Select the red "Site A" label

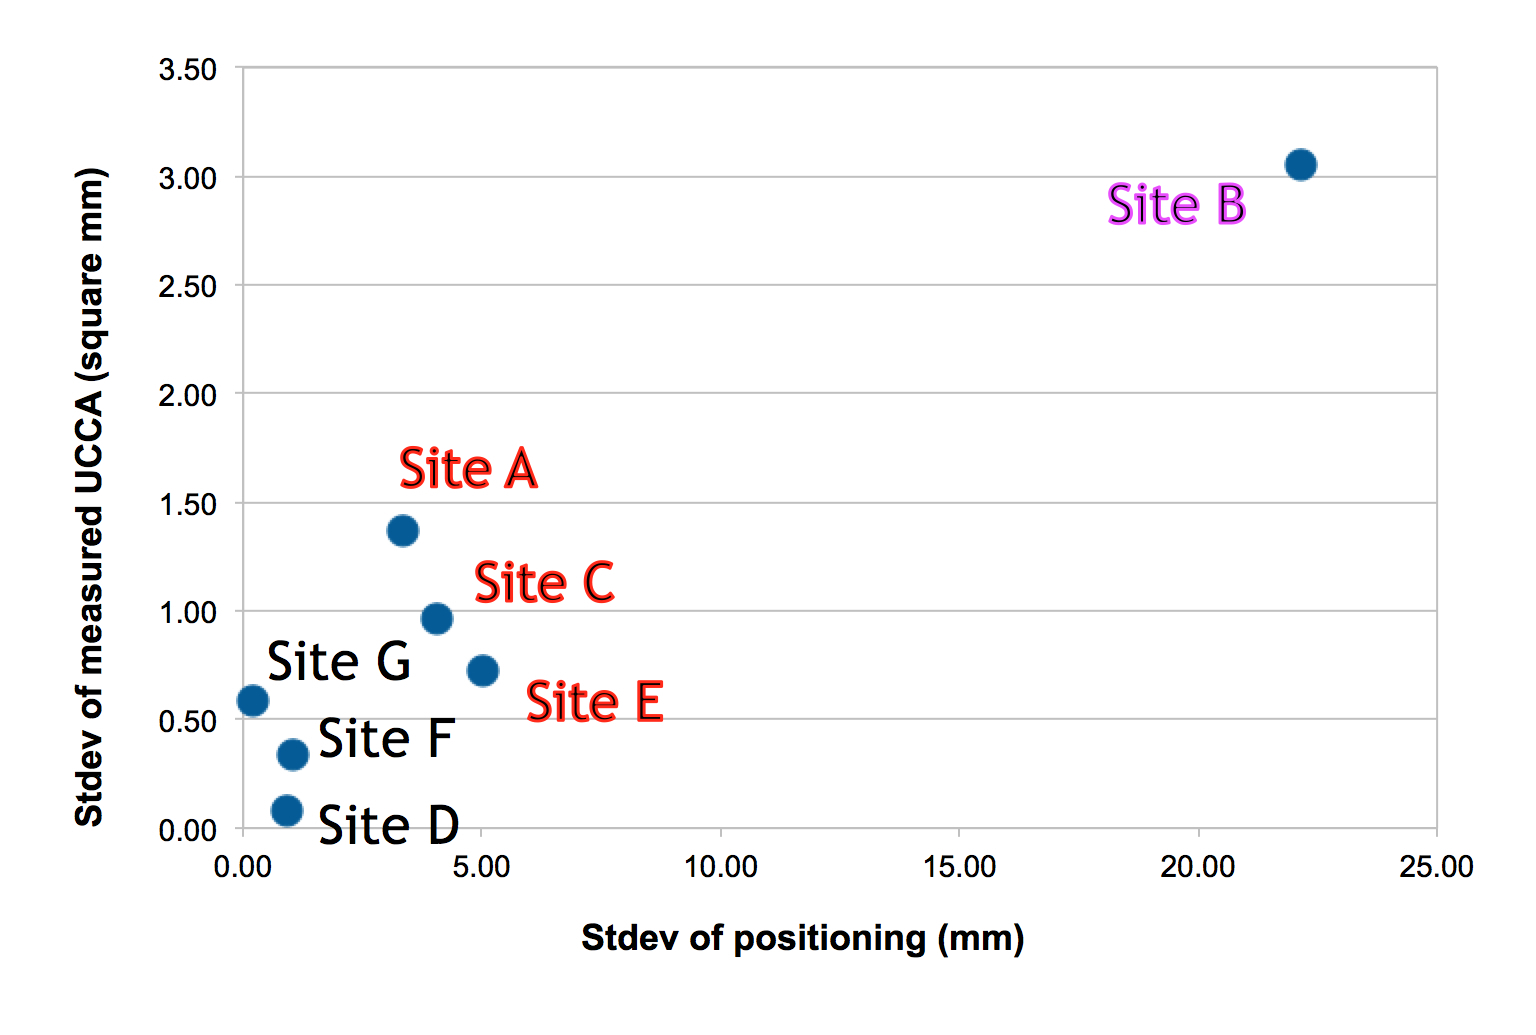coord(468,468)
